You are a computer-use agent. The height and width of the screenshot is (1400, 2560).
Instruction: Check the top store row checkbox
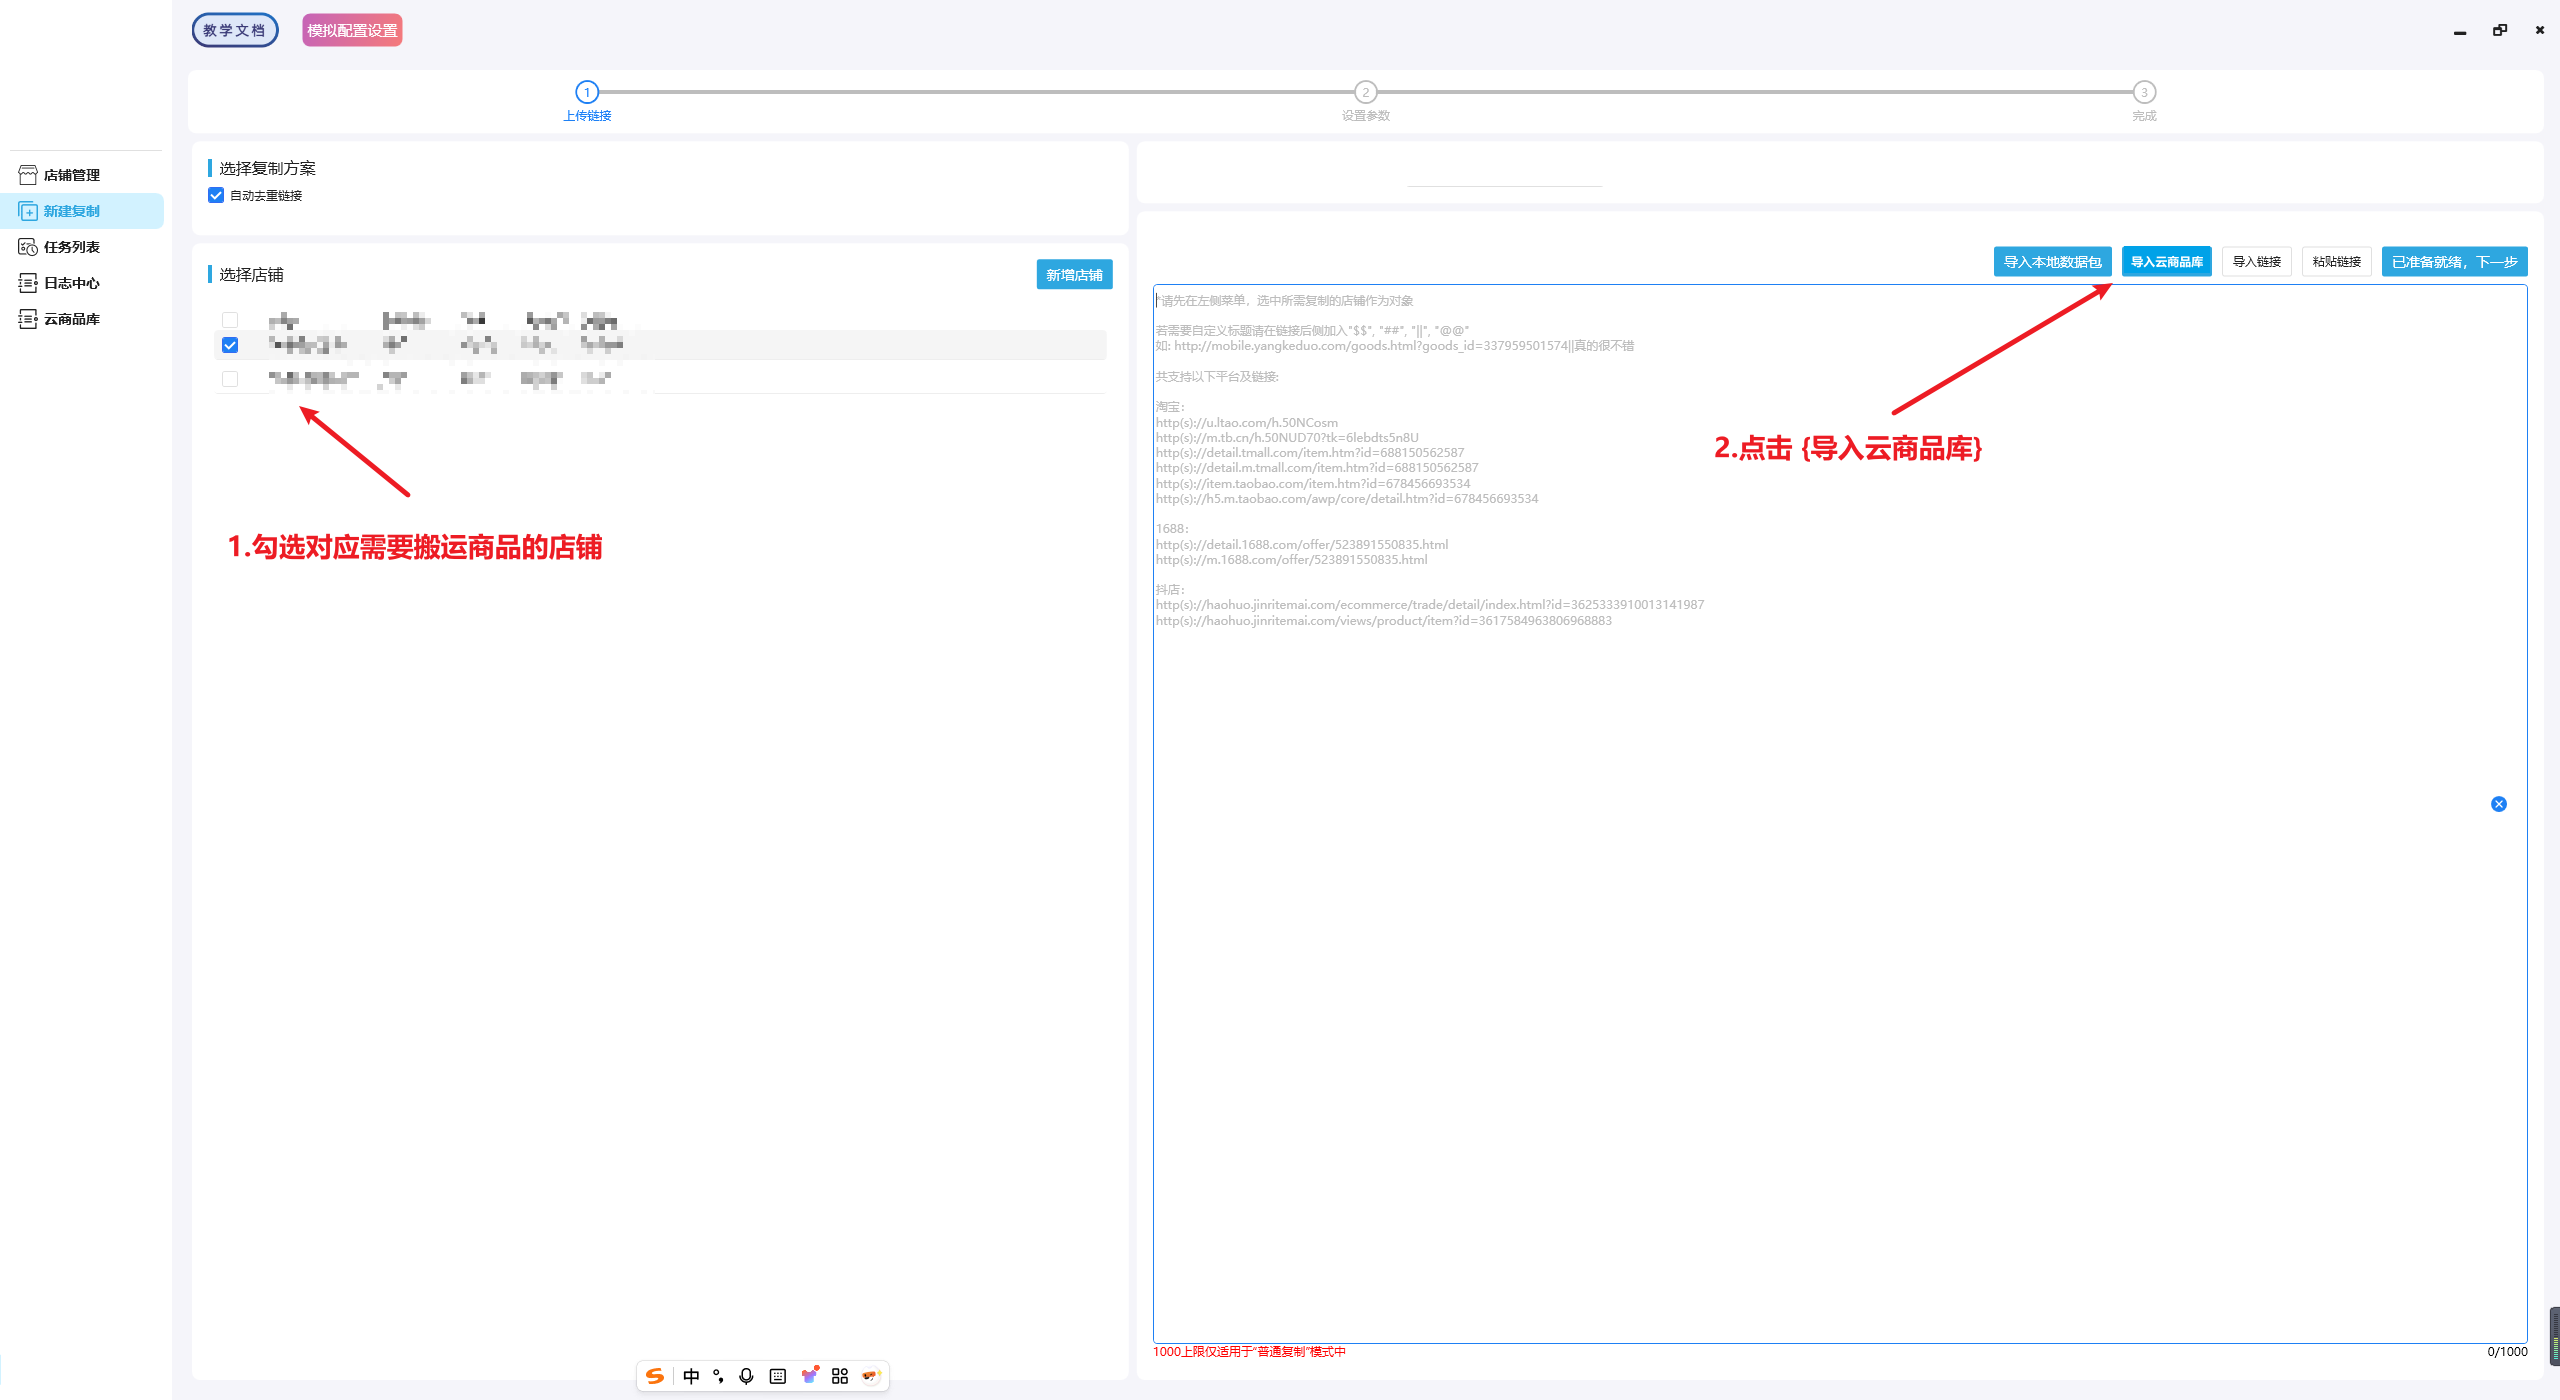tap(230, 320)
